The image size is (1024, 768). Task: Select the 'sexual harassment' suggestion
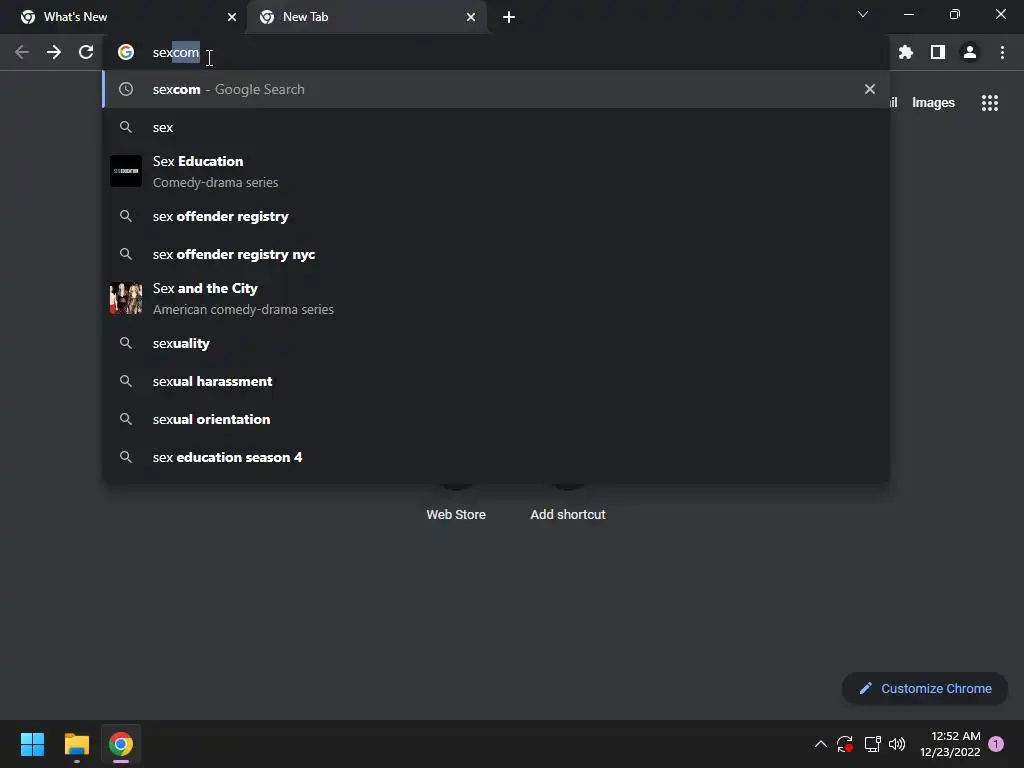[x=496, y=381]
